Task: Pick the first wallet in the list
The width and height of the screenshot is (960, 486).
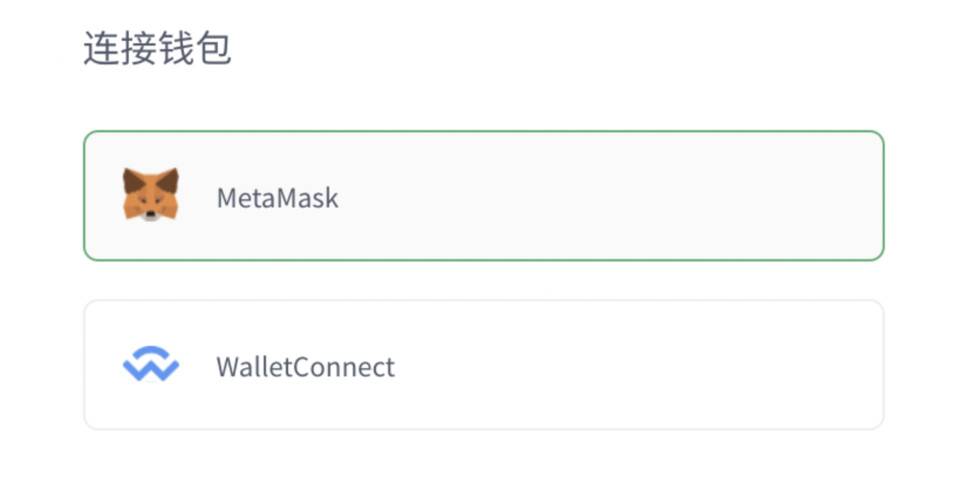Action: click(x=483, y=196)
